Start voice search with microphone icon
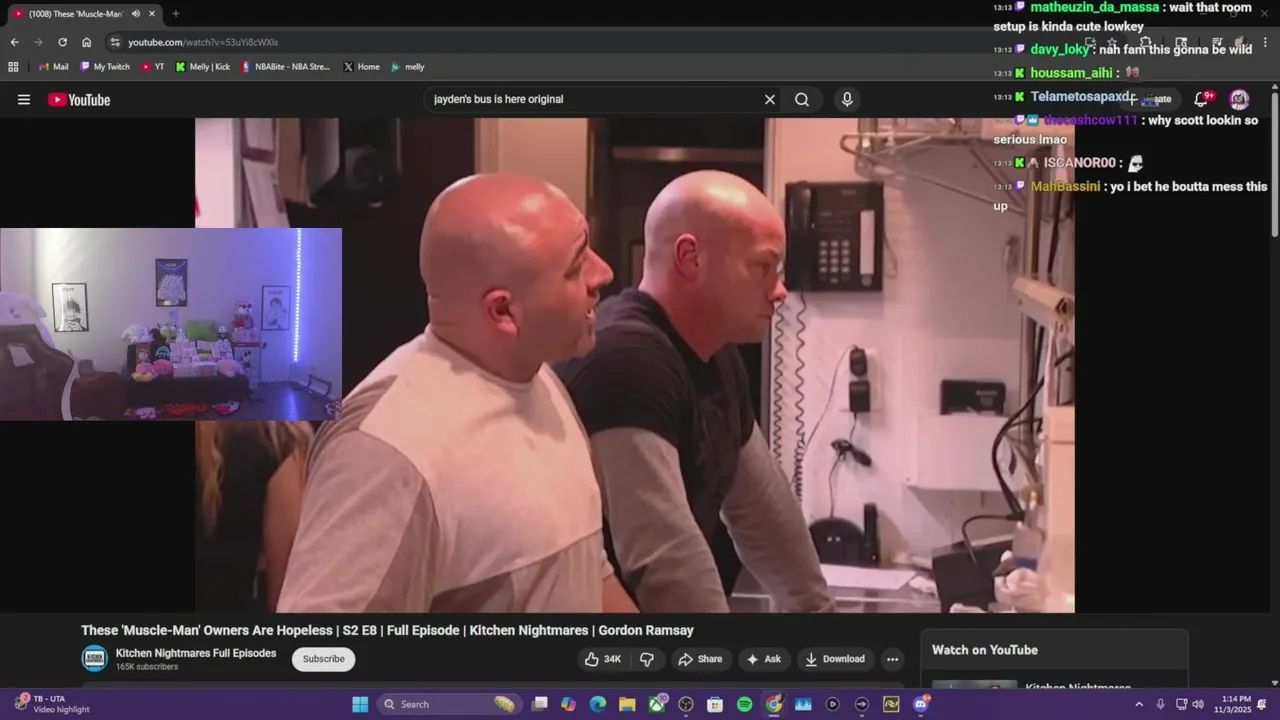Screen dimensions: 1280x720 [847, 99]
